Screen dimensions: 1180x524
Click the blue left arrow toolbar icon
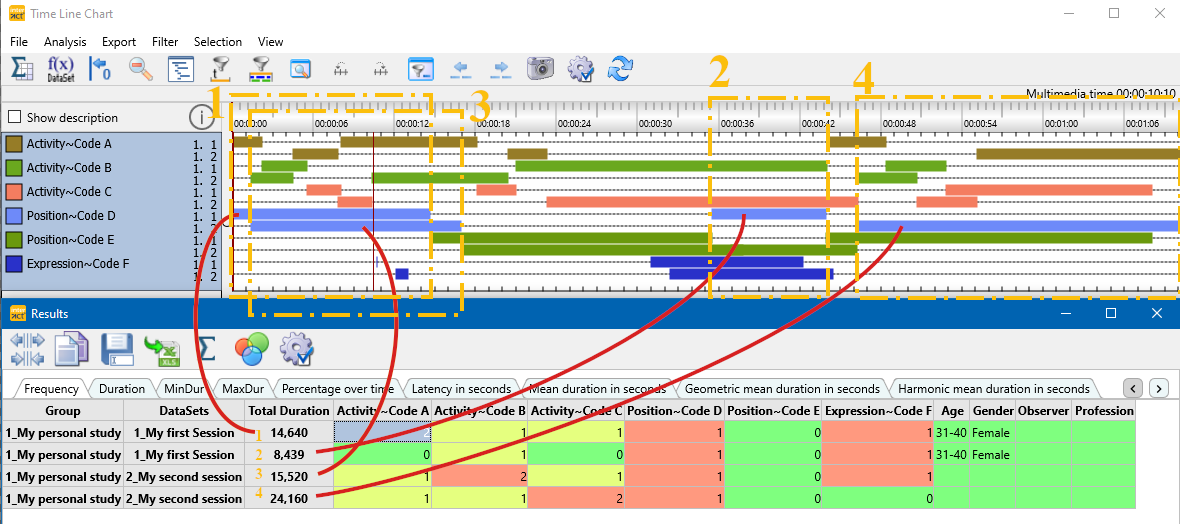[x=461, y=69]
